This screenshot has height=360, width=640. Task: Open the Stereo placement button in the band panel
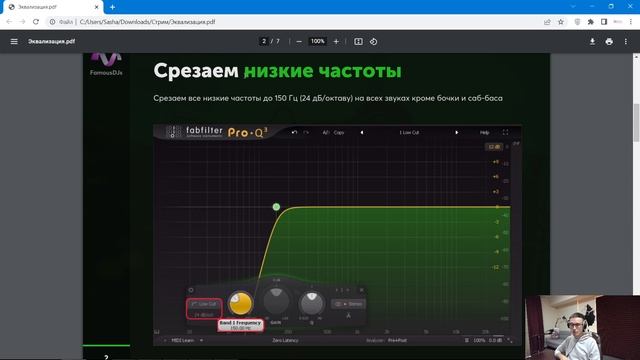pyautogui.click(x=348, y=304)
